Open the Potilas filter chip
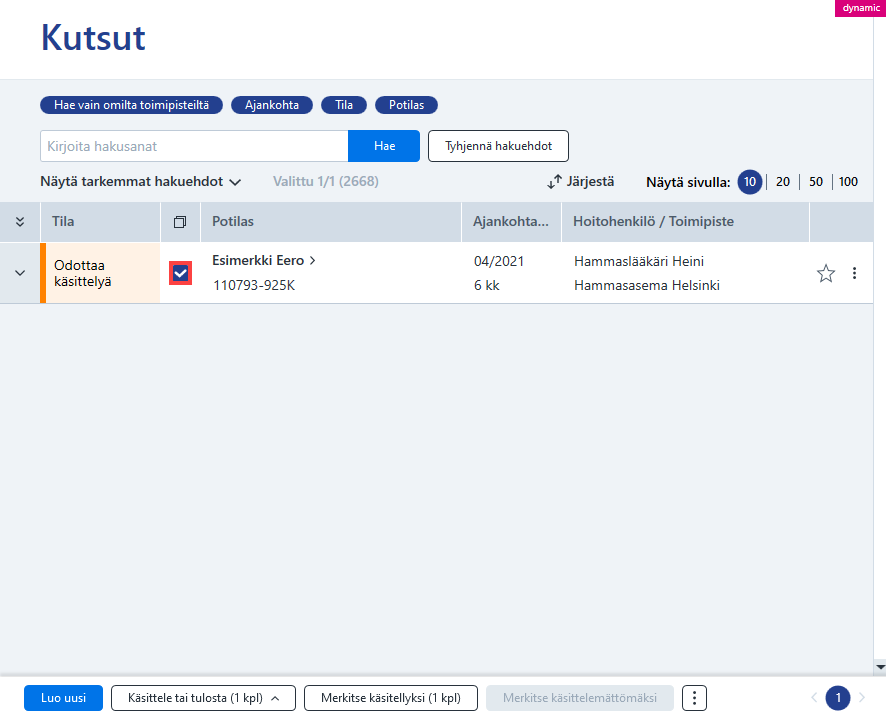This screenshot has width=886, height=718. (x=406, y=105)
